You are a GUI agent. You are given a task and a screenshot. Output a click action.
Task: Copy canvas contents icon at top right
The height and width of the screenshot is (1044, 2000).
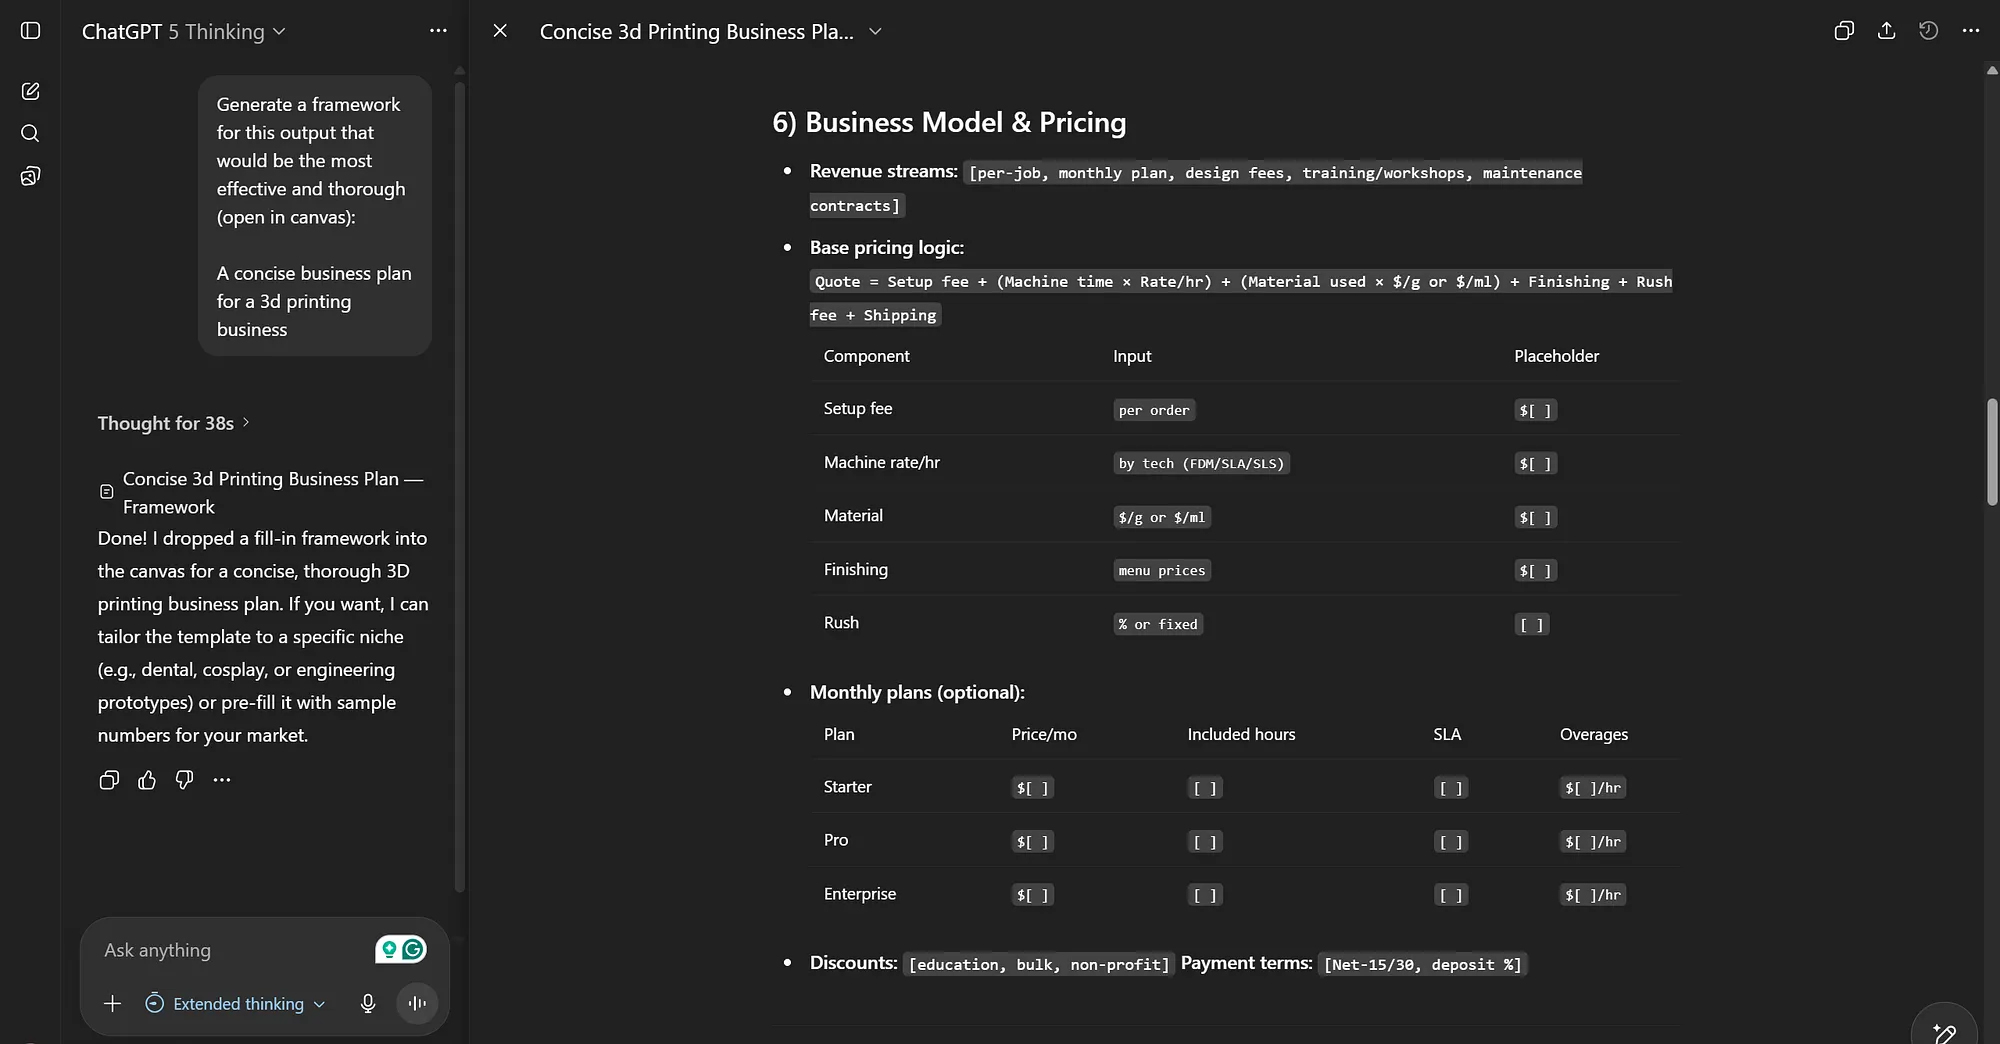1844,31
